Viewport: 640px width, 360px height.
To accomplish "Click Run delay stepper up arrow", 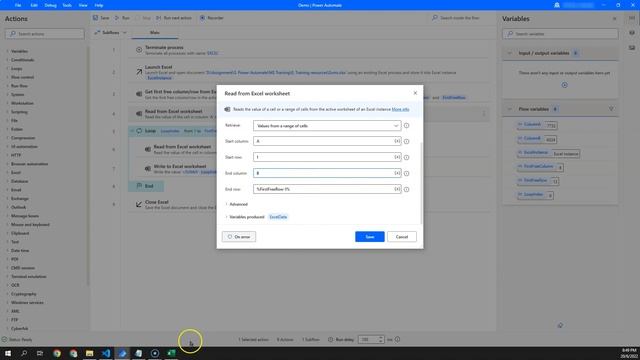I will [x=381, y=338].
